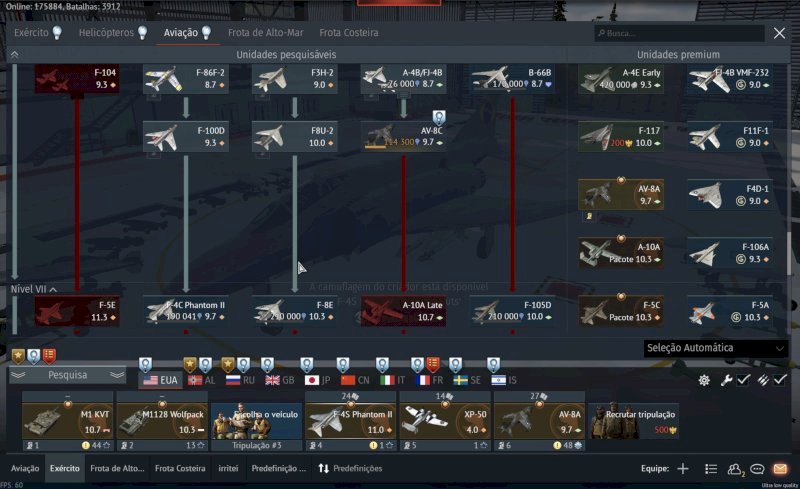Click Recrutar tripulação button

pos(632,422)
